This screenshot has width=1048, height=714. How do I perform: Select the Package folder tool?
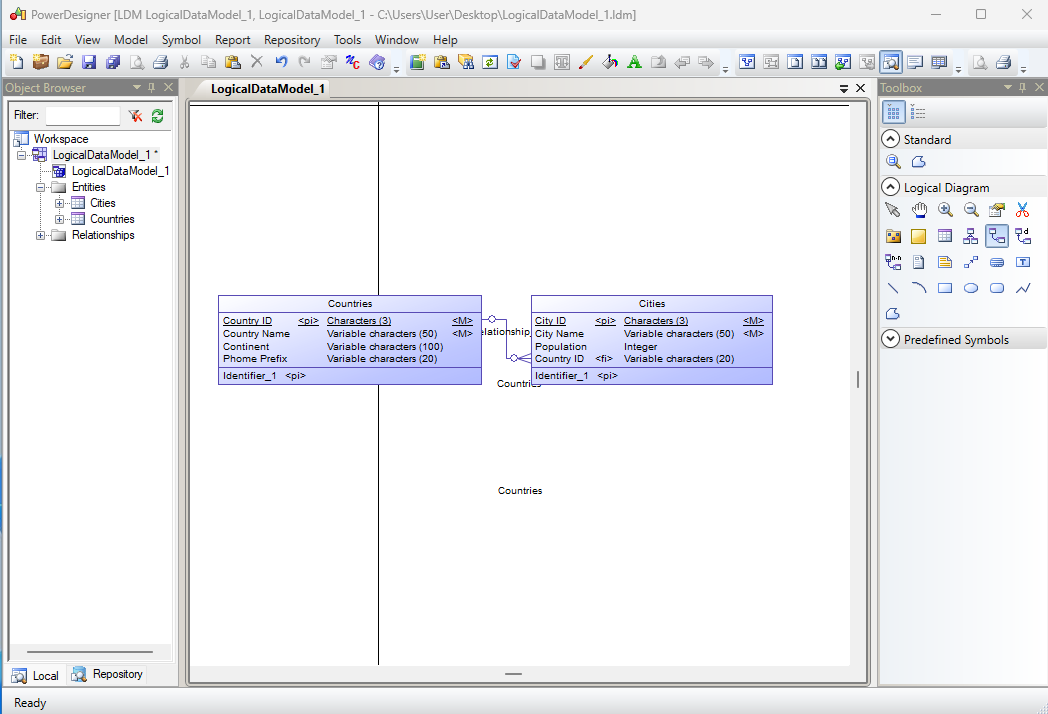(893, 236)
